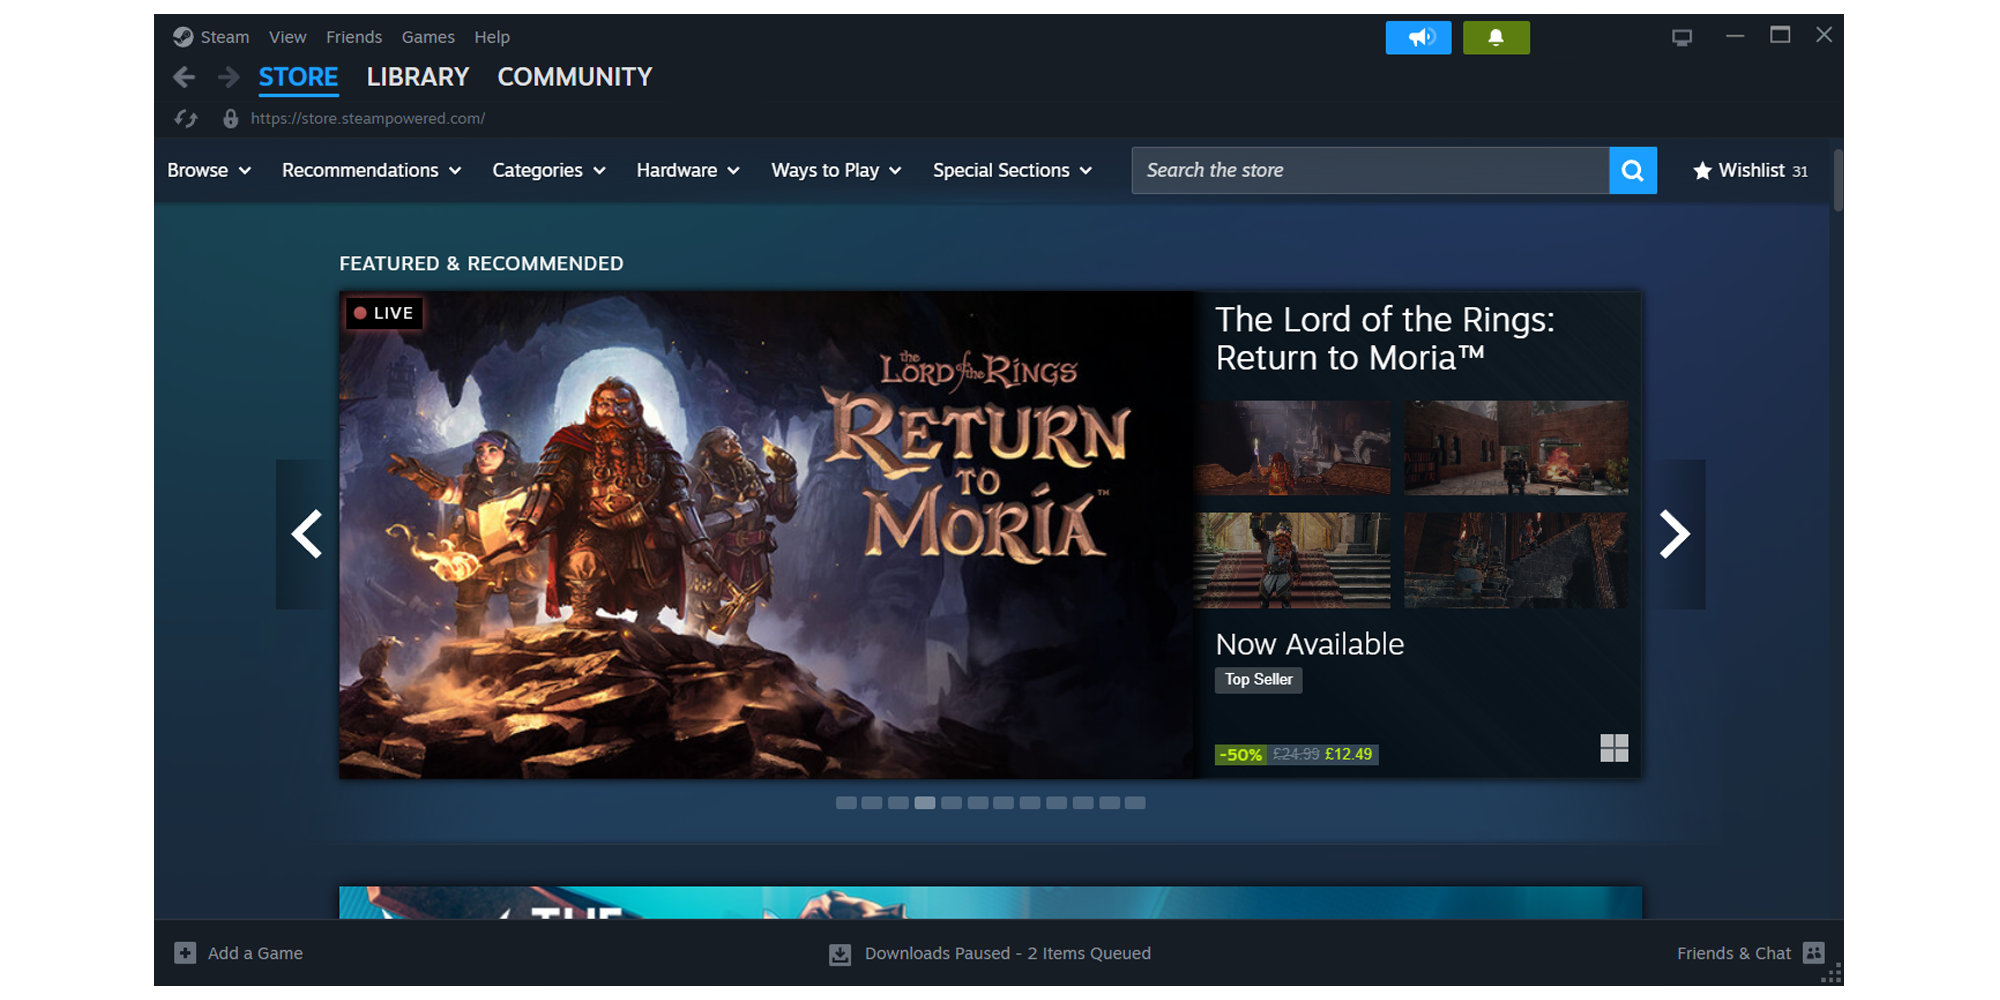Open the top-left Return to Moria screenshot thumbnail
The width and height of the screenshot is (2000, 1000).
click(x=1291, y=447)
